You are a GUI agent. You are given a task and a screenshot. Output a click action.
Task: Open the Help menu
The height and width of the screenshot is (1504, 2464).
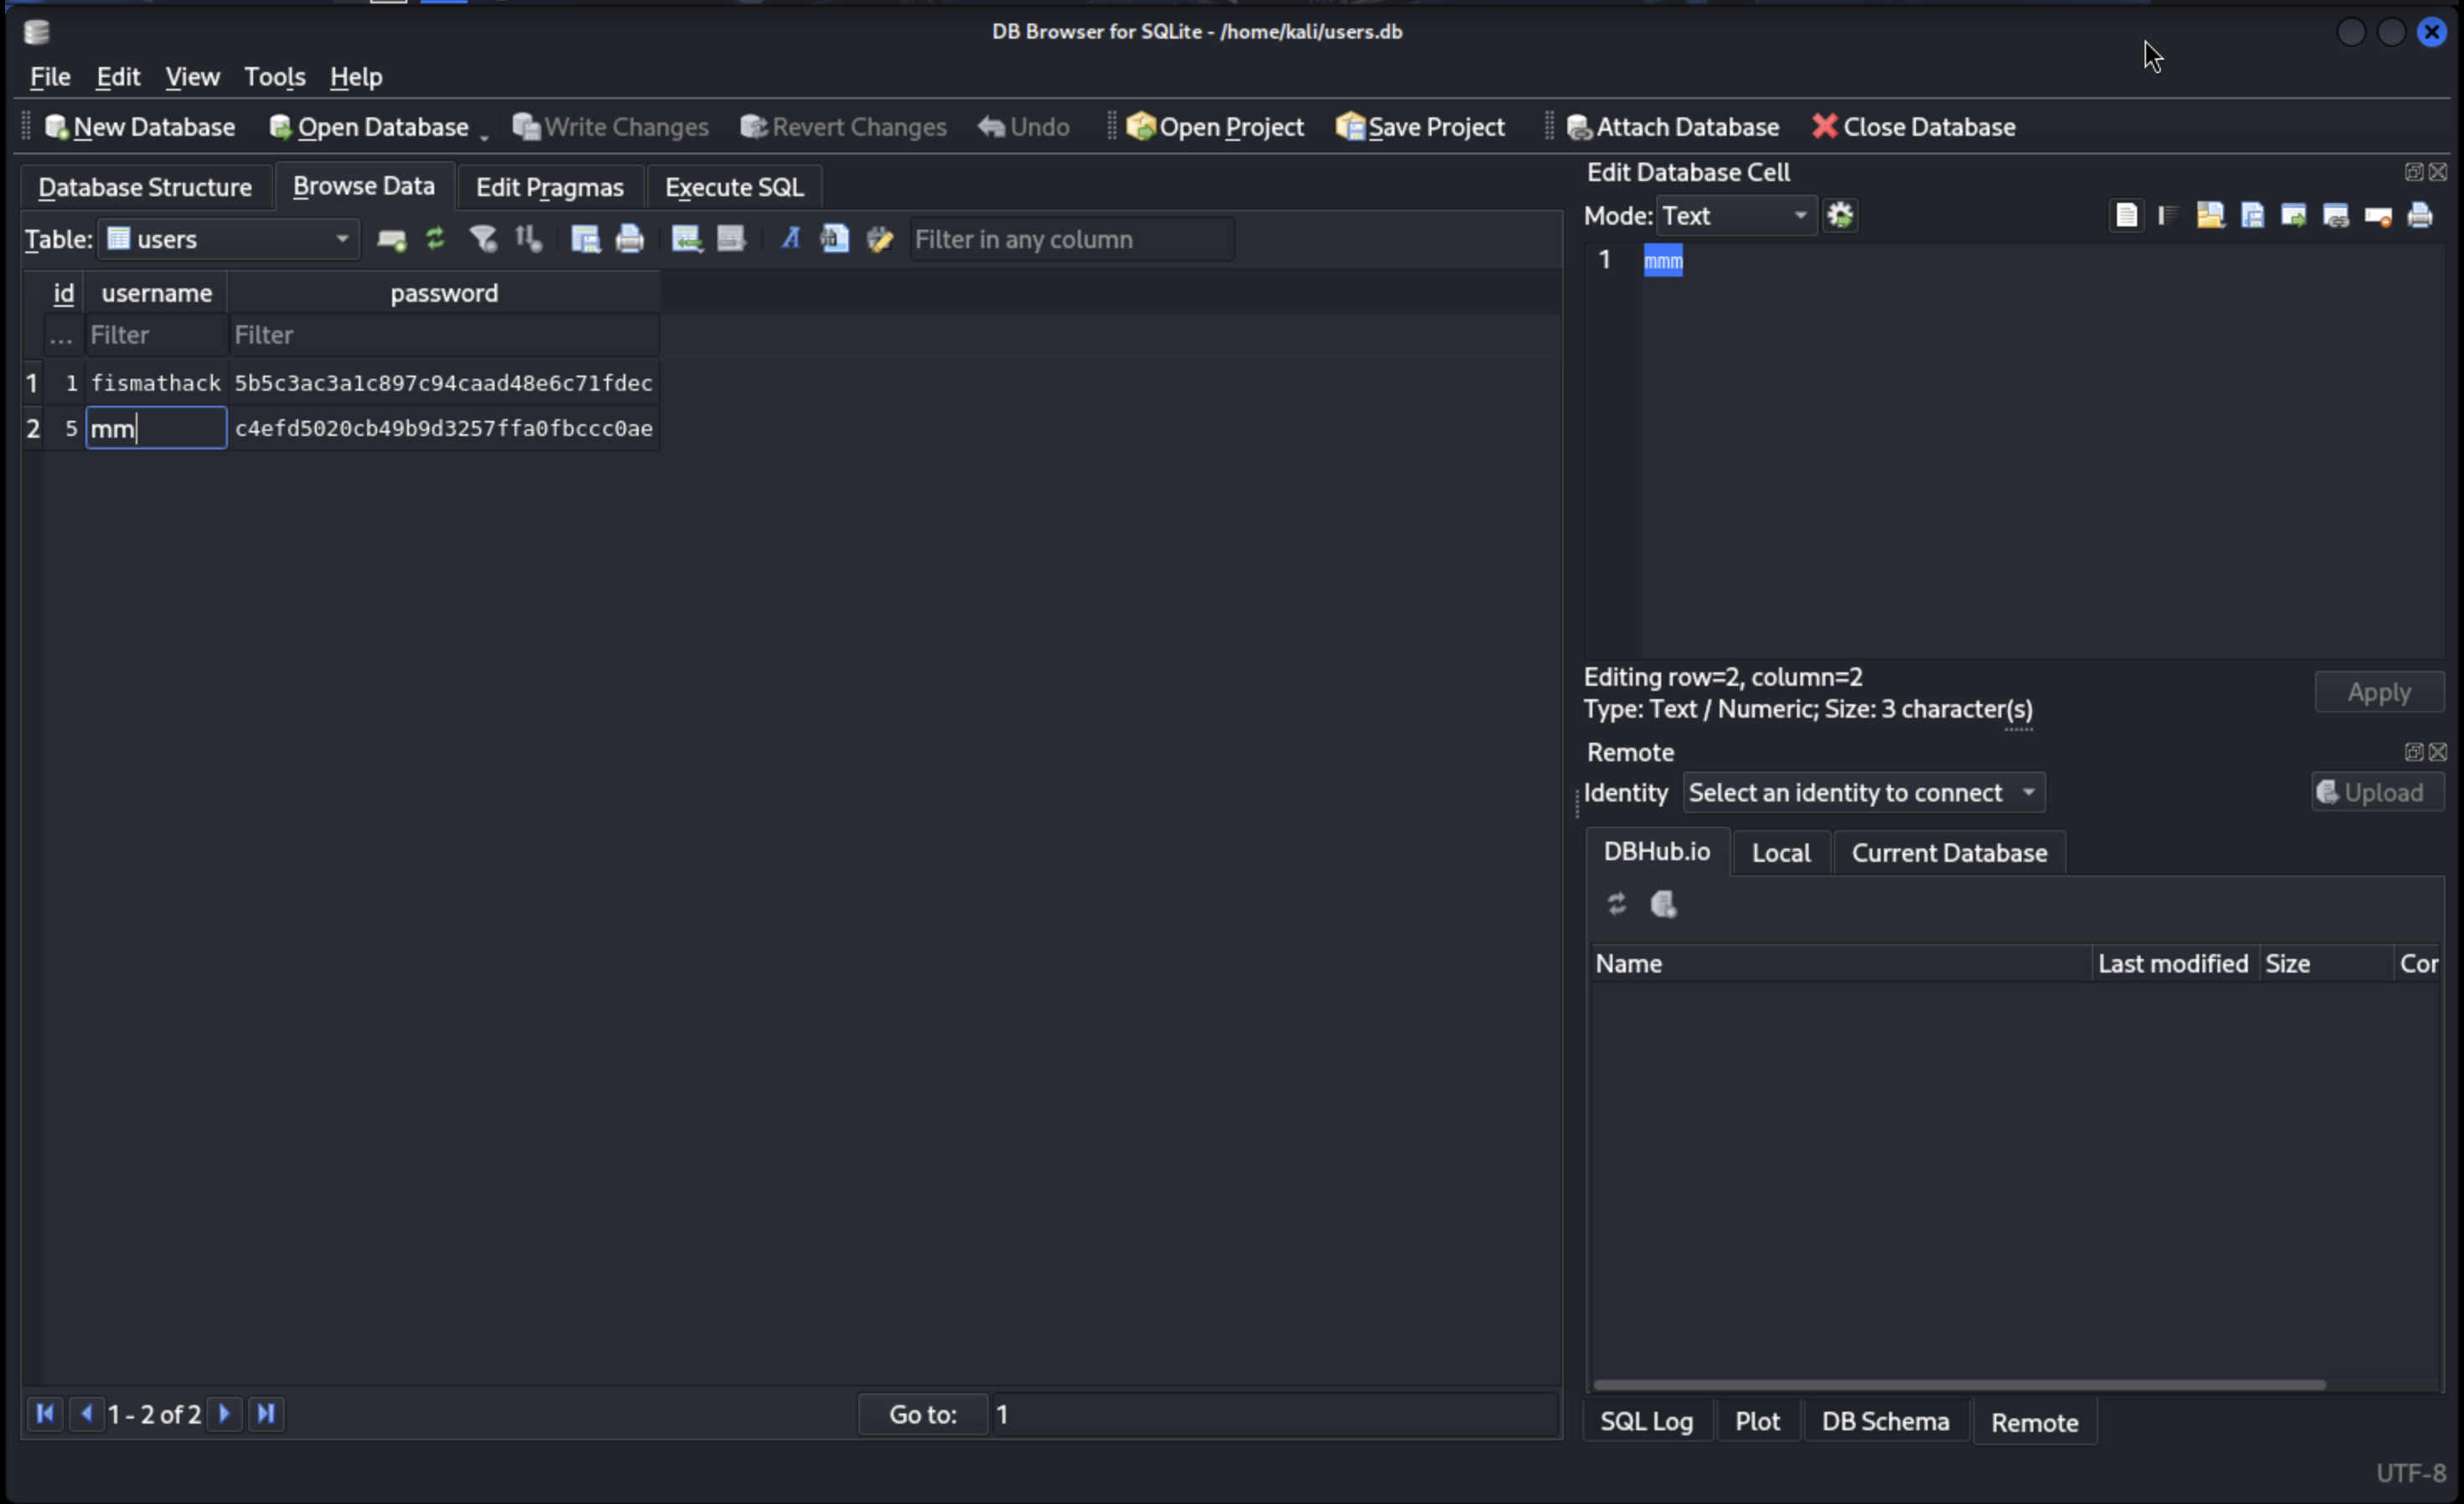(x=356, y=77)
